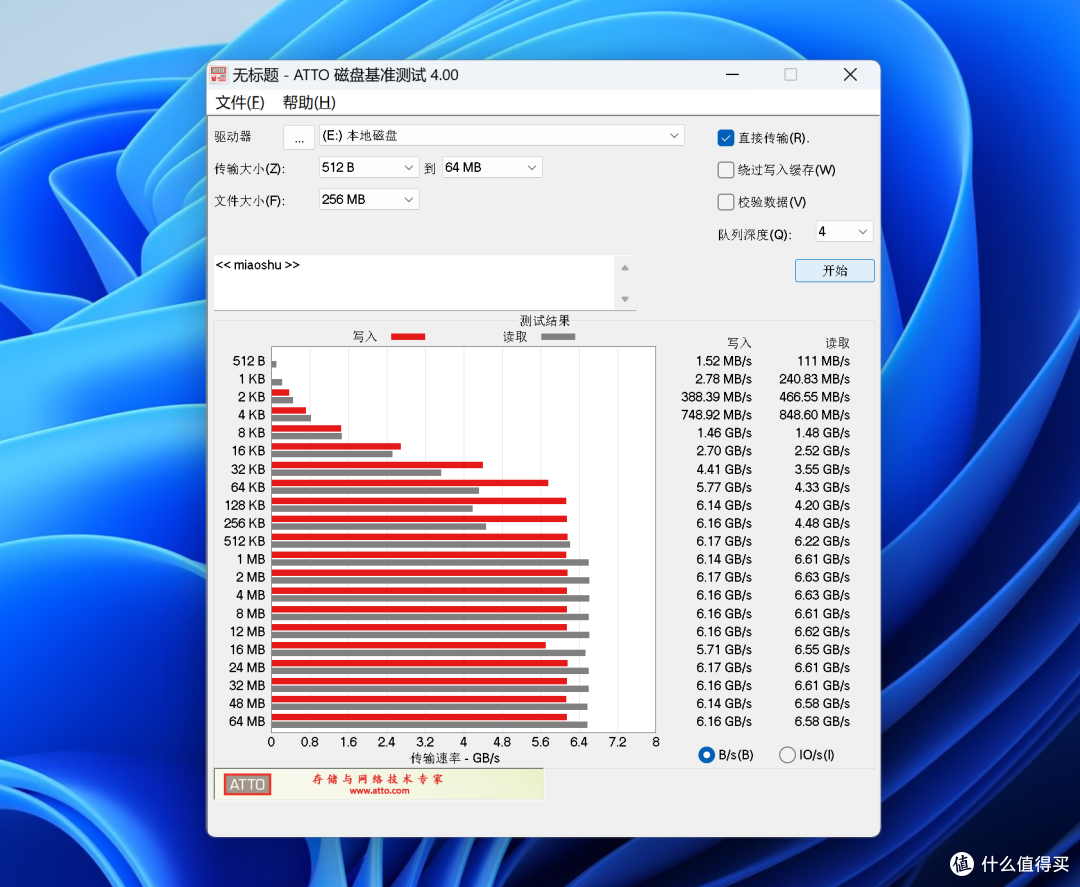Open the 帮助(H) menu
Image resolution: width=1080 pixels, height=887 pixels.
point(309,103)
